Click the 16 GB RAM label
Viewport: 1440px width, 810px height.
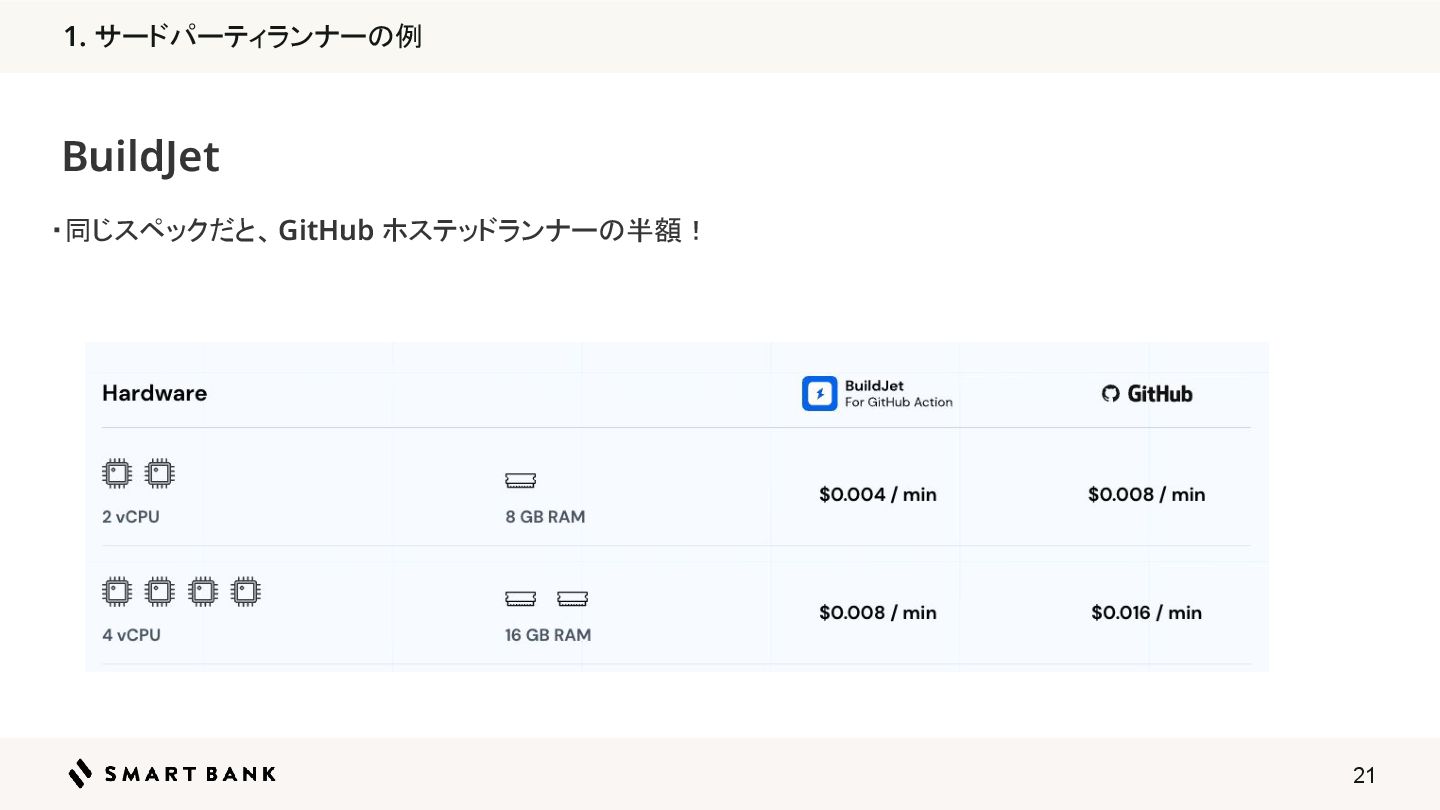(547, 635)
